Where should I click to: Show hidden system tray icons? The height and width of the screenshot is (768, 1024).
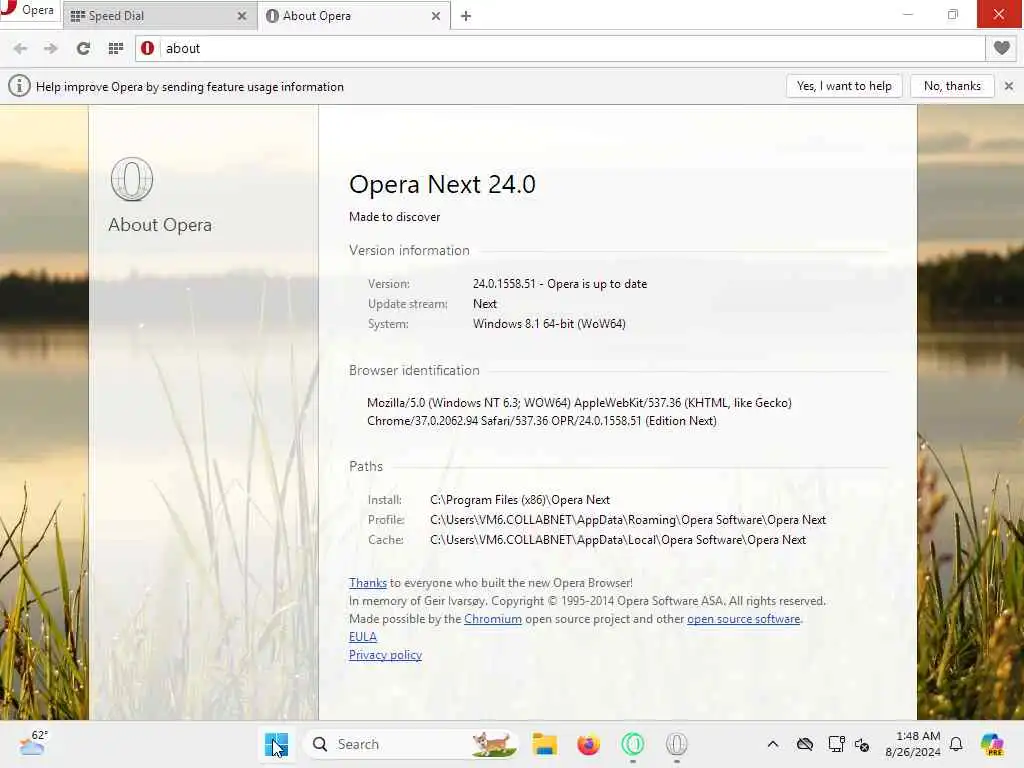[773, 744]
